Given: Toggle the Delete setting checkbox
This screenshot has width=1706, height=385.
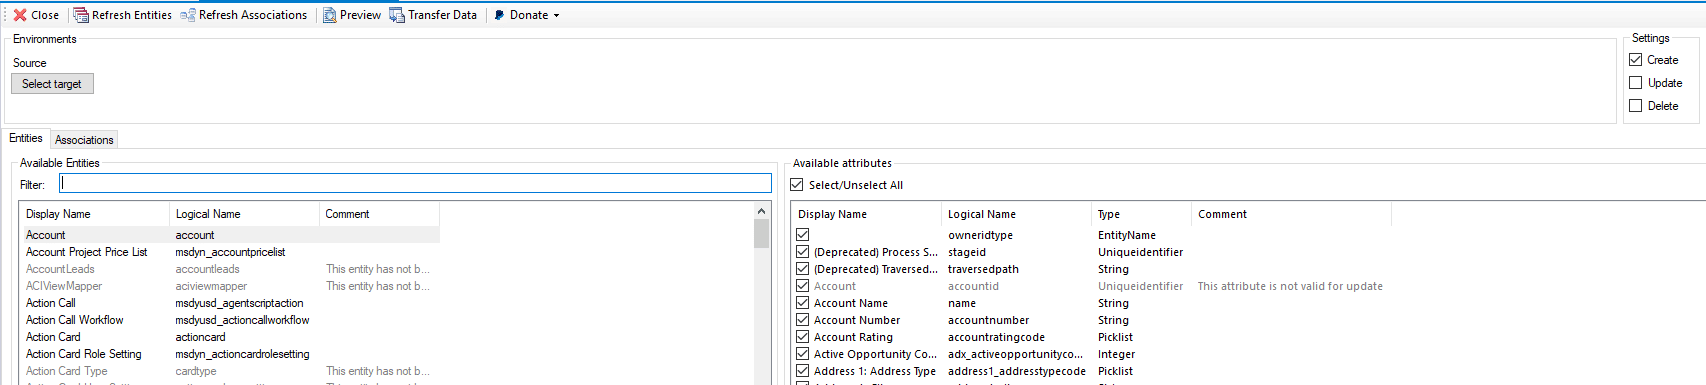Looking at the screenshot, I should [x=1636, y=106].
